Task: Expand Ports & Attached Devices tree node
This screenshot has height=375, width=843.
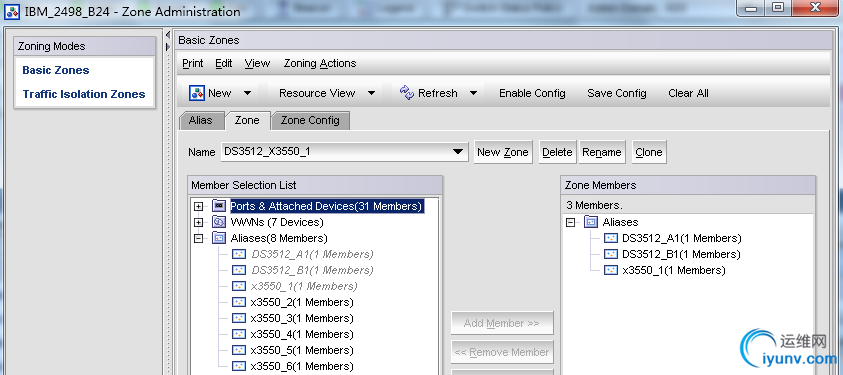Action: click(x=198, y=206)
